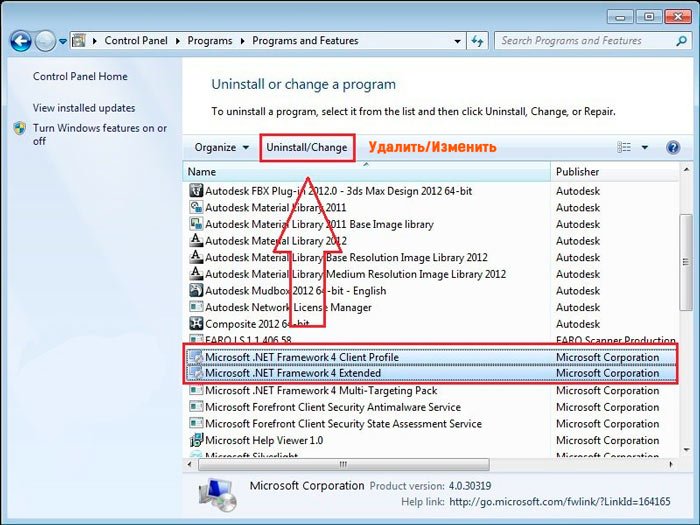The height and width of the screenshot is (525, 700).
Task: Click Microsoft Corporation publisher of .NET Extended
Action: [608, 373]
